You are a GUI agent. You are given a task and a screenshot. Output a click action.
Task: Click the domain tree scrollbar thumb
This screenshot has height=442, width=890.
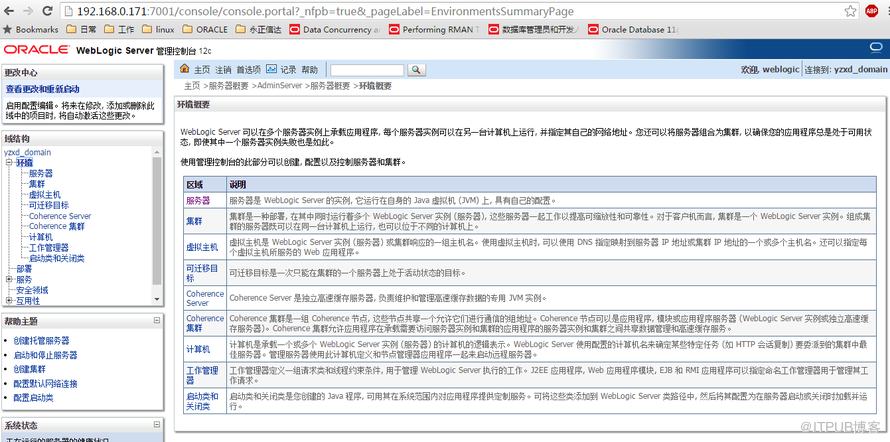pos(157,221)
